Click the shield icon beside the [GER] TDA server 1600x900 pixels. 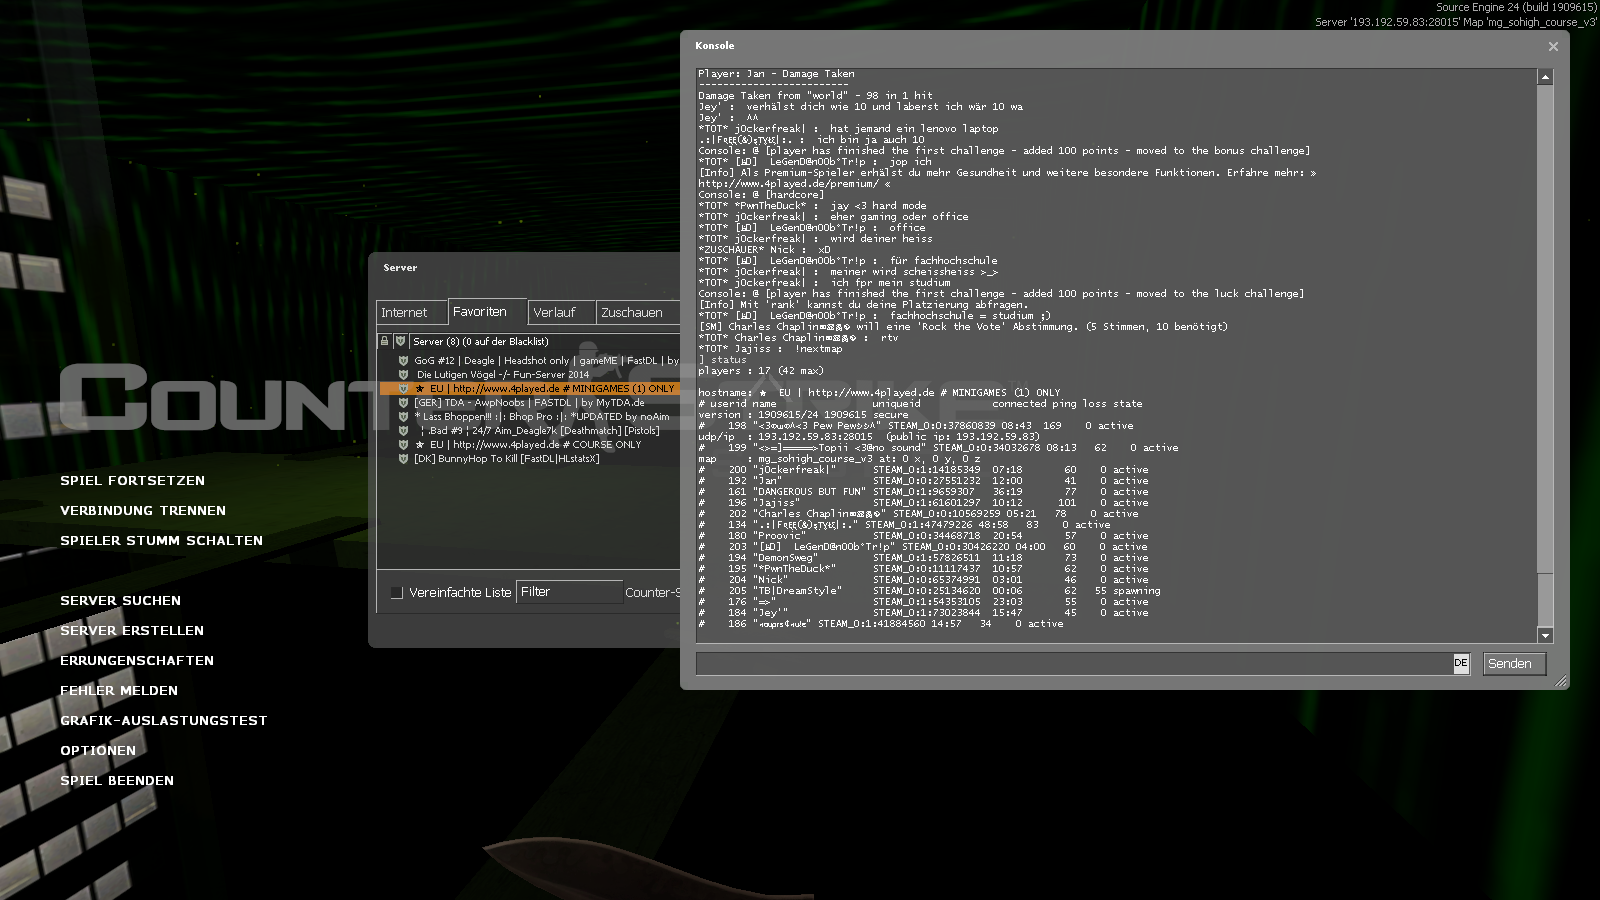(x=403, y=403)
